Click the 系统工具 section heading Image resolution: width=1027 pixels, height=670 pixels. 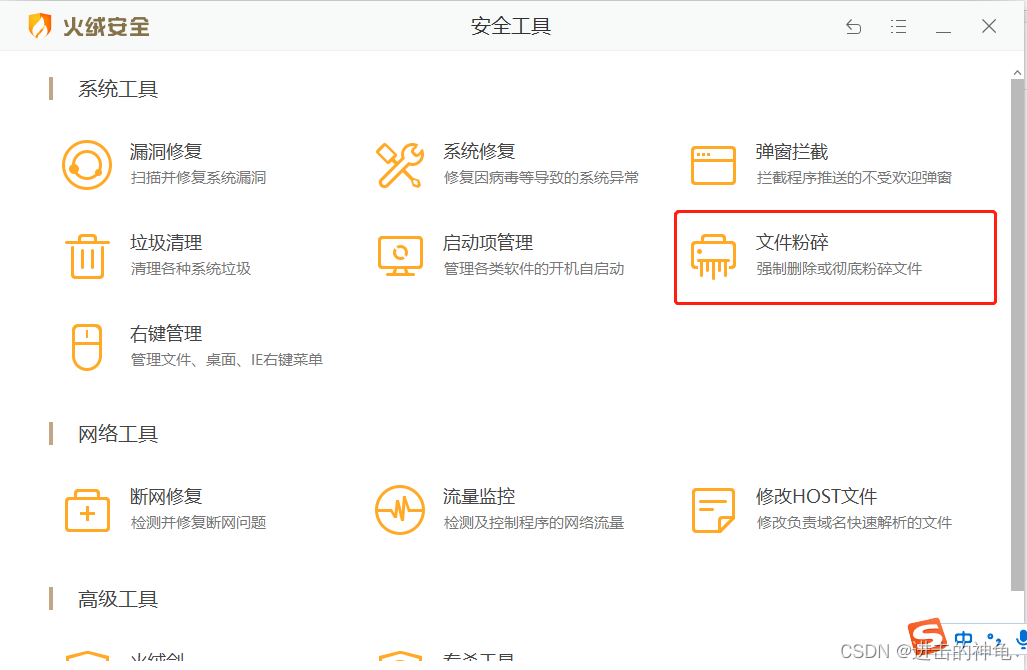click(x=118, y=89)
